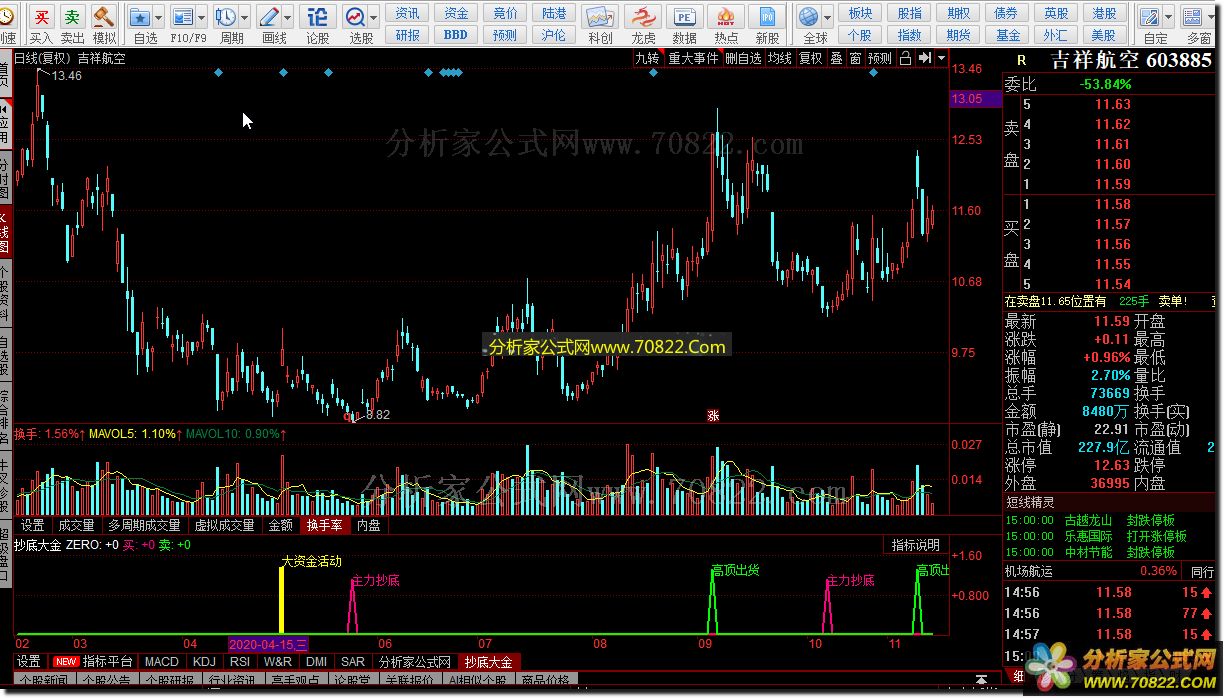This screenshot has height=698, width=1225.
Task: Toggle the 窗 window button in chart toolbar
Action: tap(855, 58)
